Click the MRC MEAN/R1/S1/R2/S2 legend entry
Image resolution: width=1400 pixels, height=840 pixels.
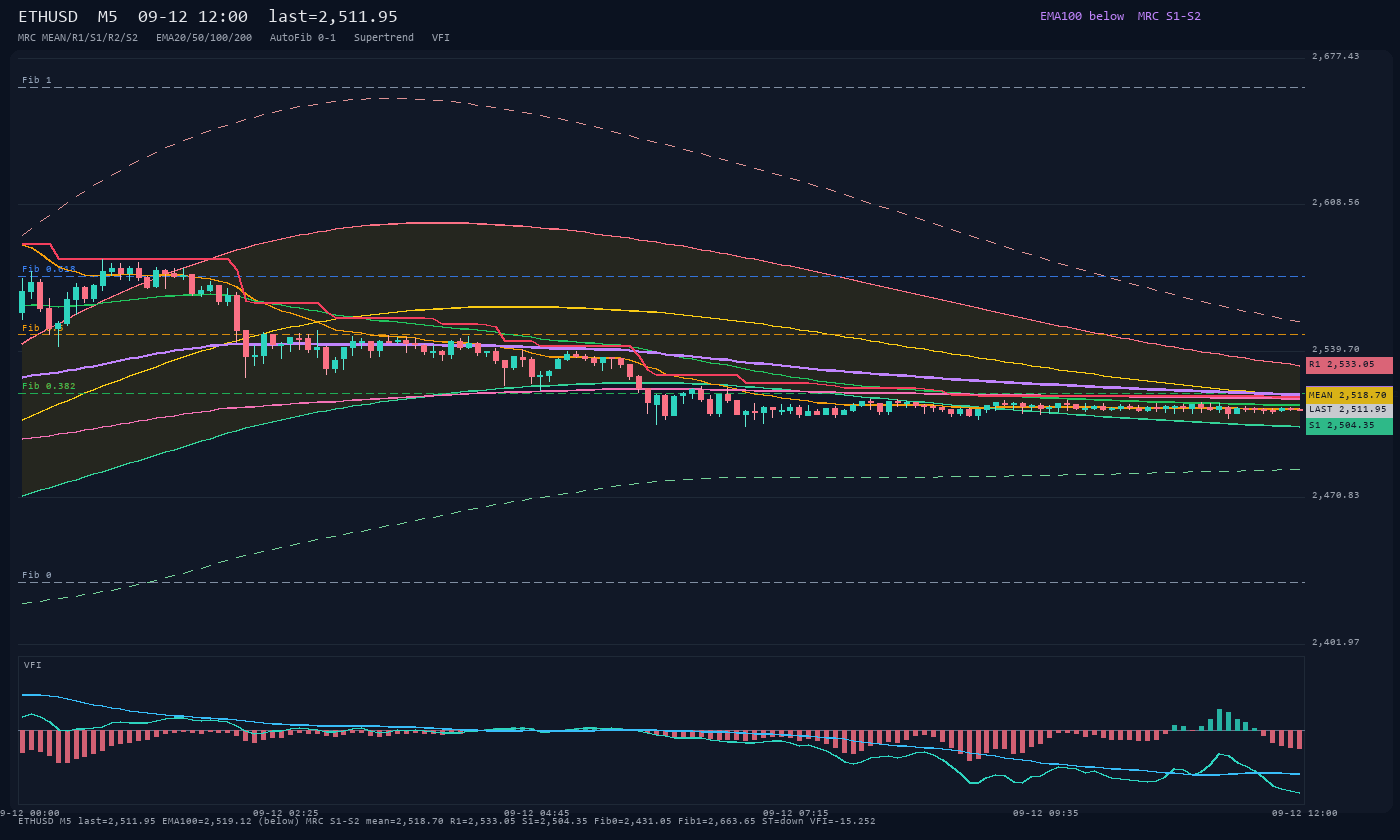pyautogui.click(x=78, y=38)
